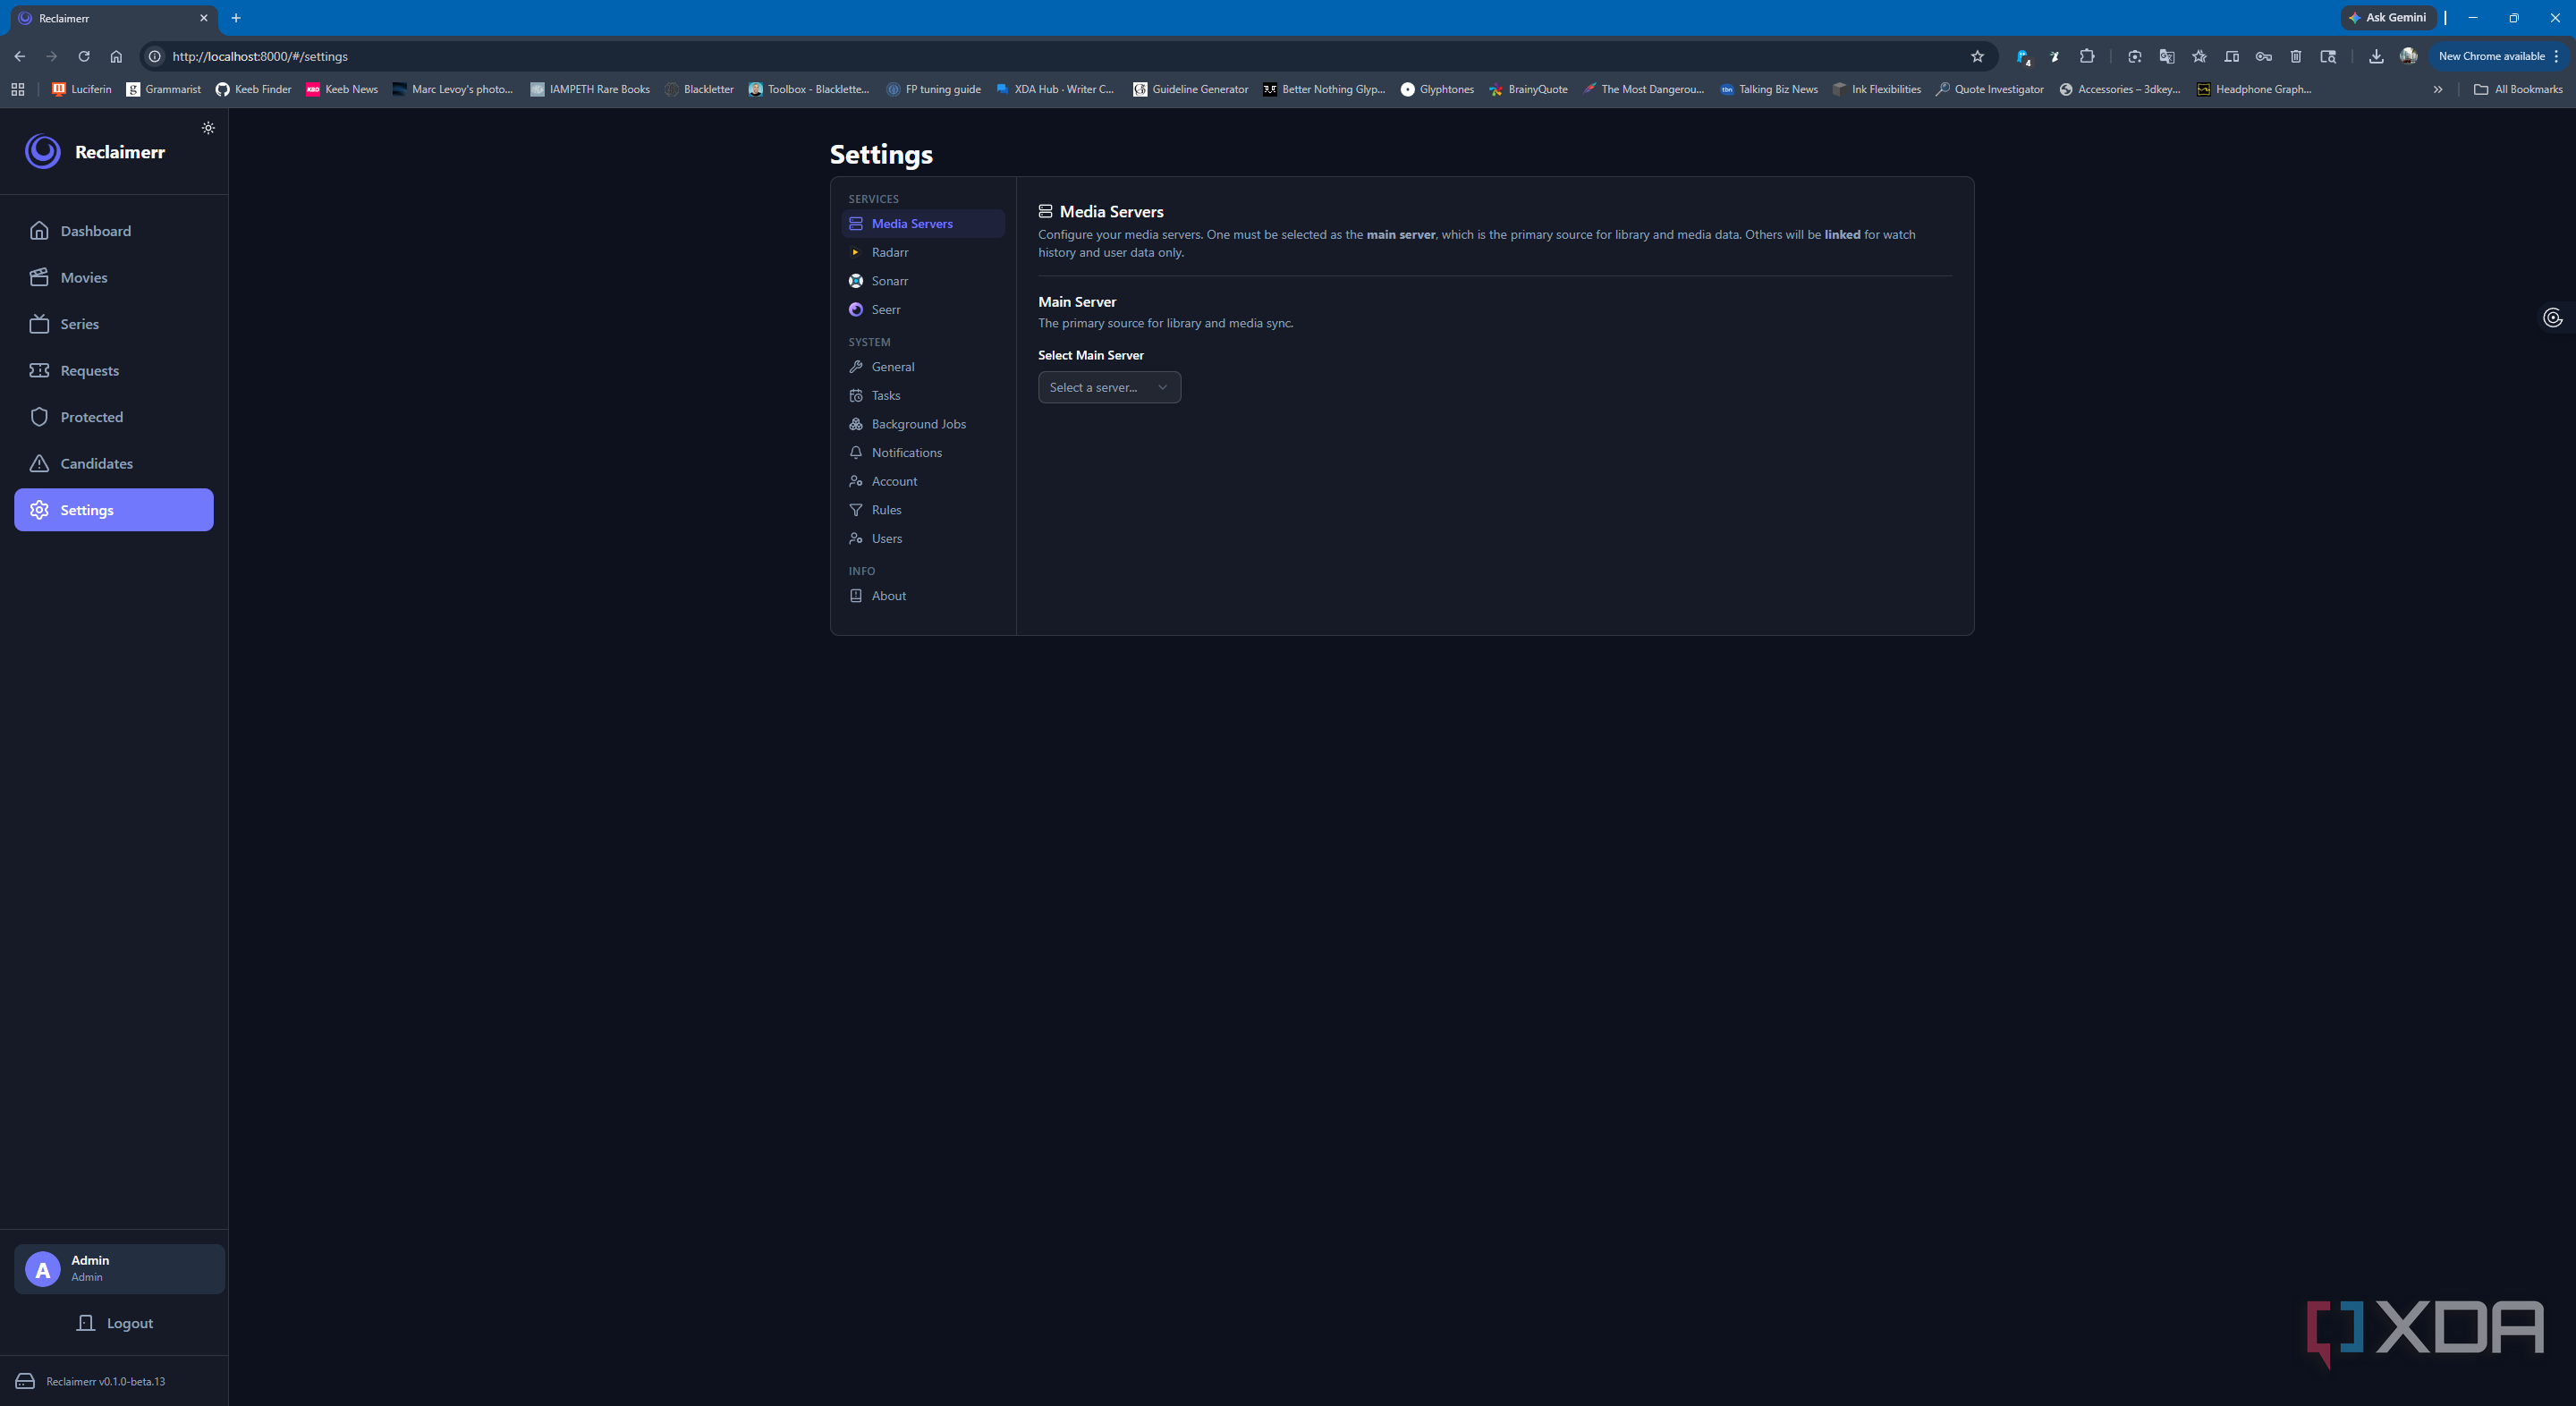Click the Logout button

point(114,1323)
